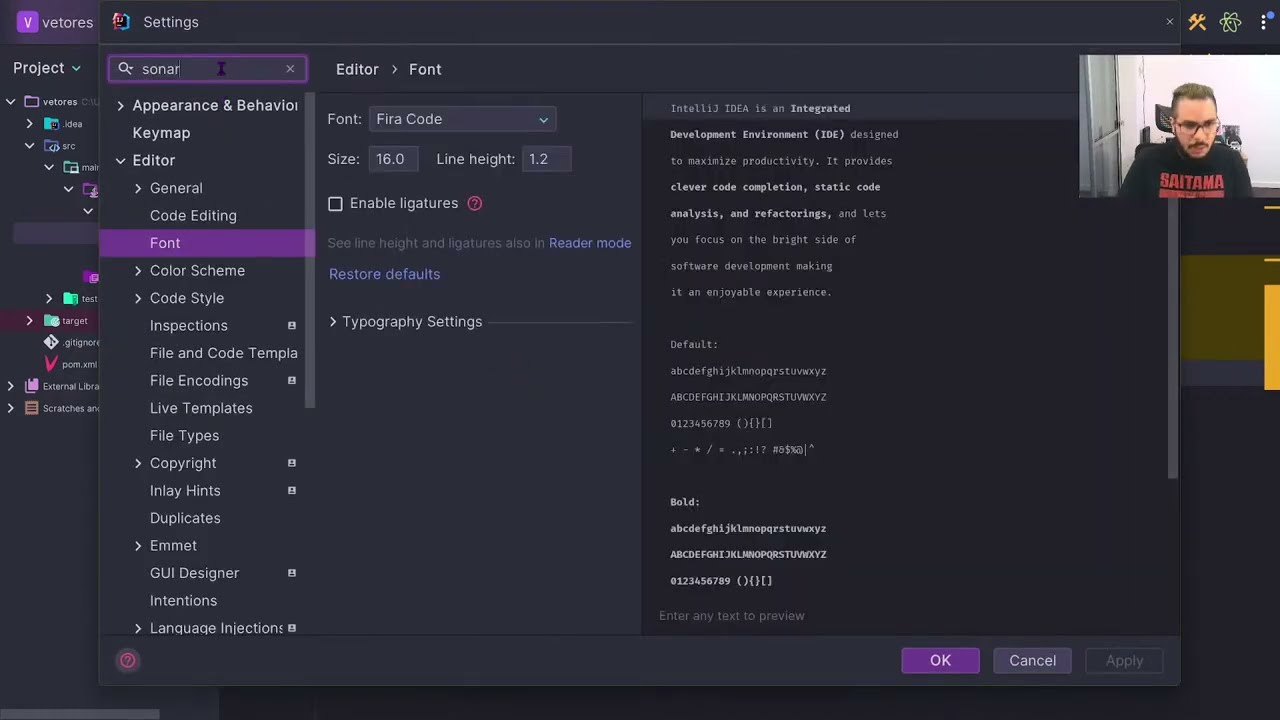The height and width of the screenshot is (720, 1280).
Task: Expand the Code Style settings node
Action: pos(138,298)
